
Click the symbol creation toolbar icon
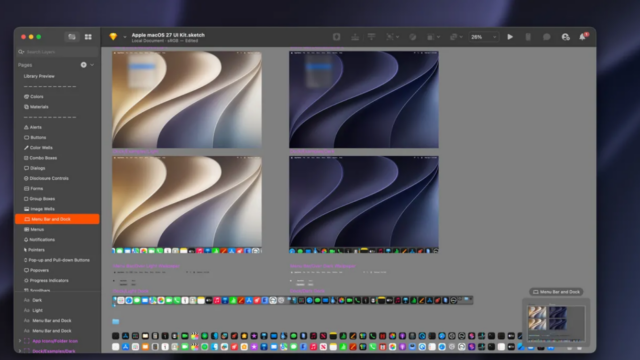tap(430, 37)
